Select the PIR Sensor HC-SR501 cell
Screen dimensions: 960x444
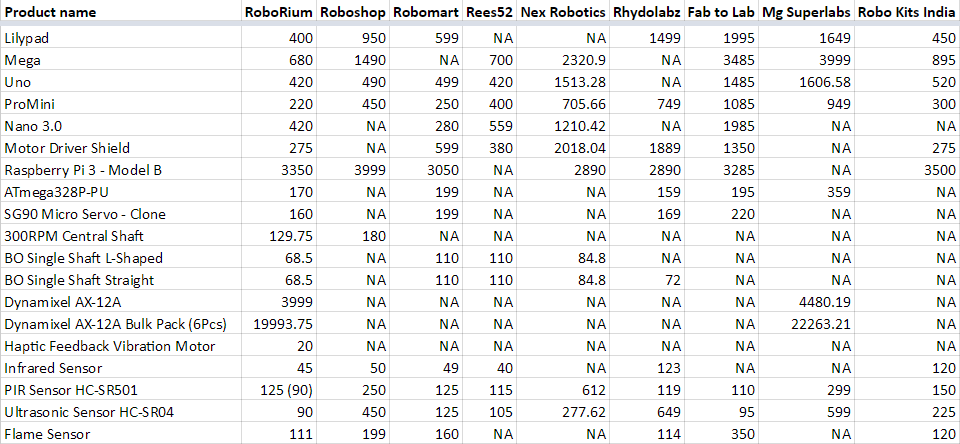pos(120,391)
